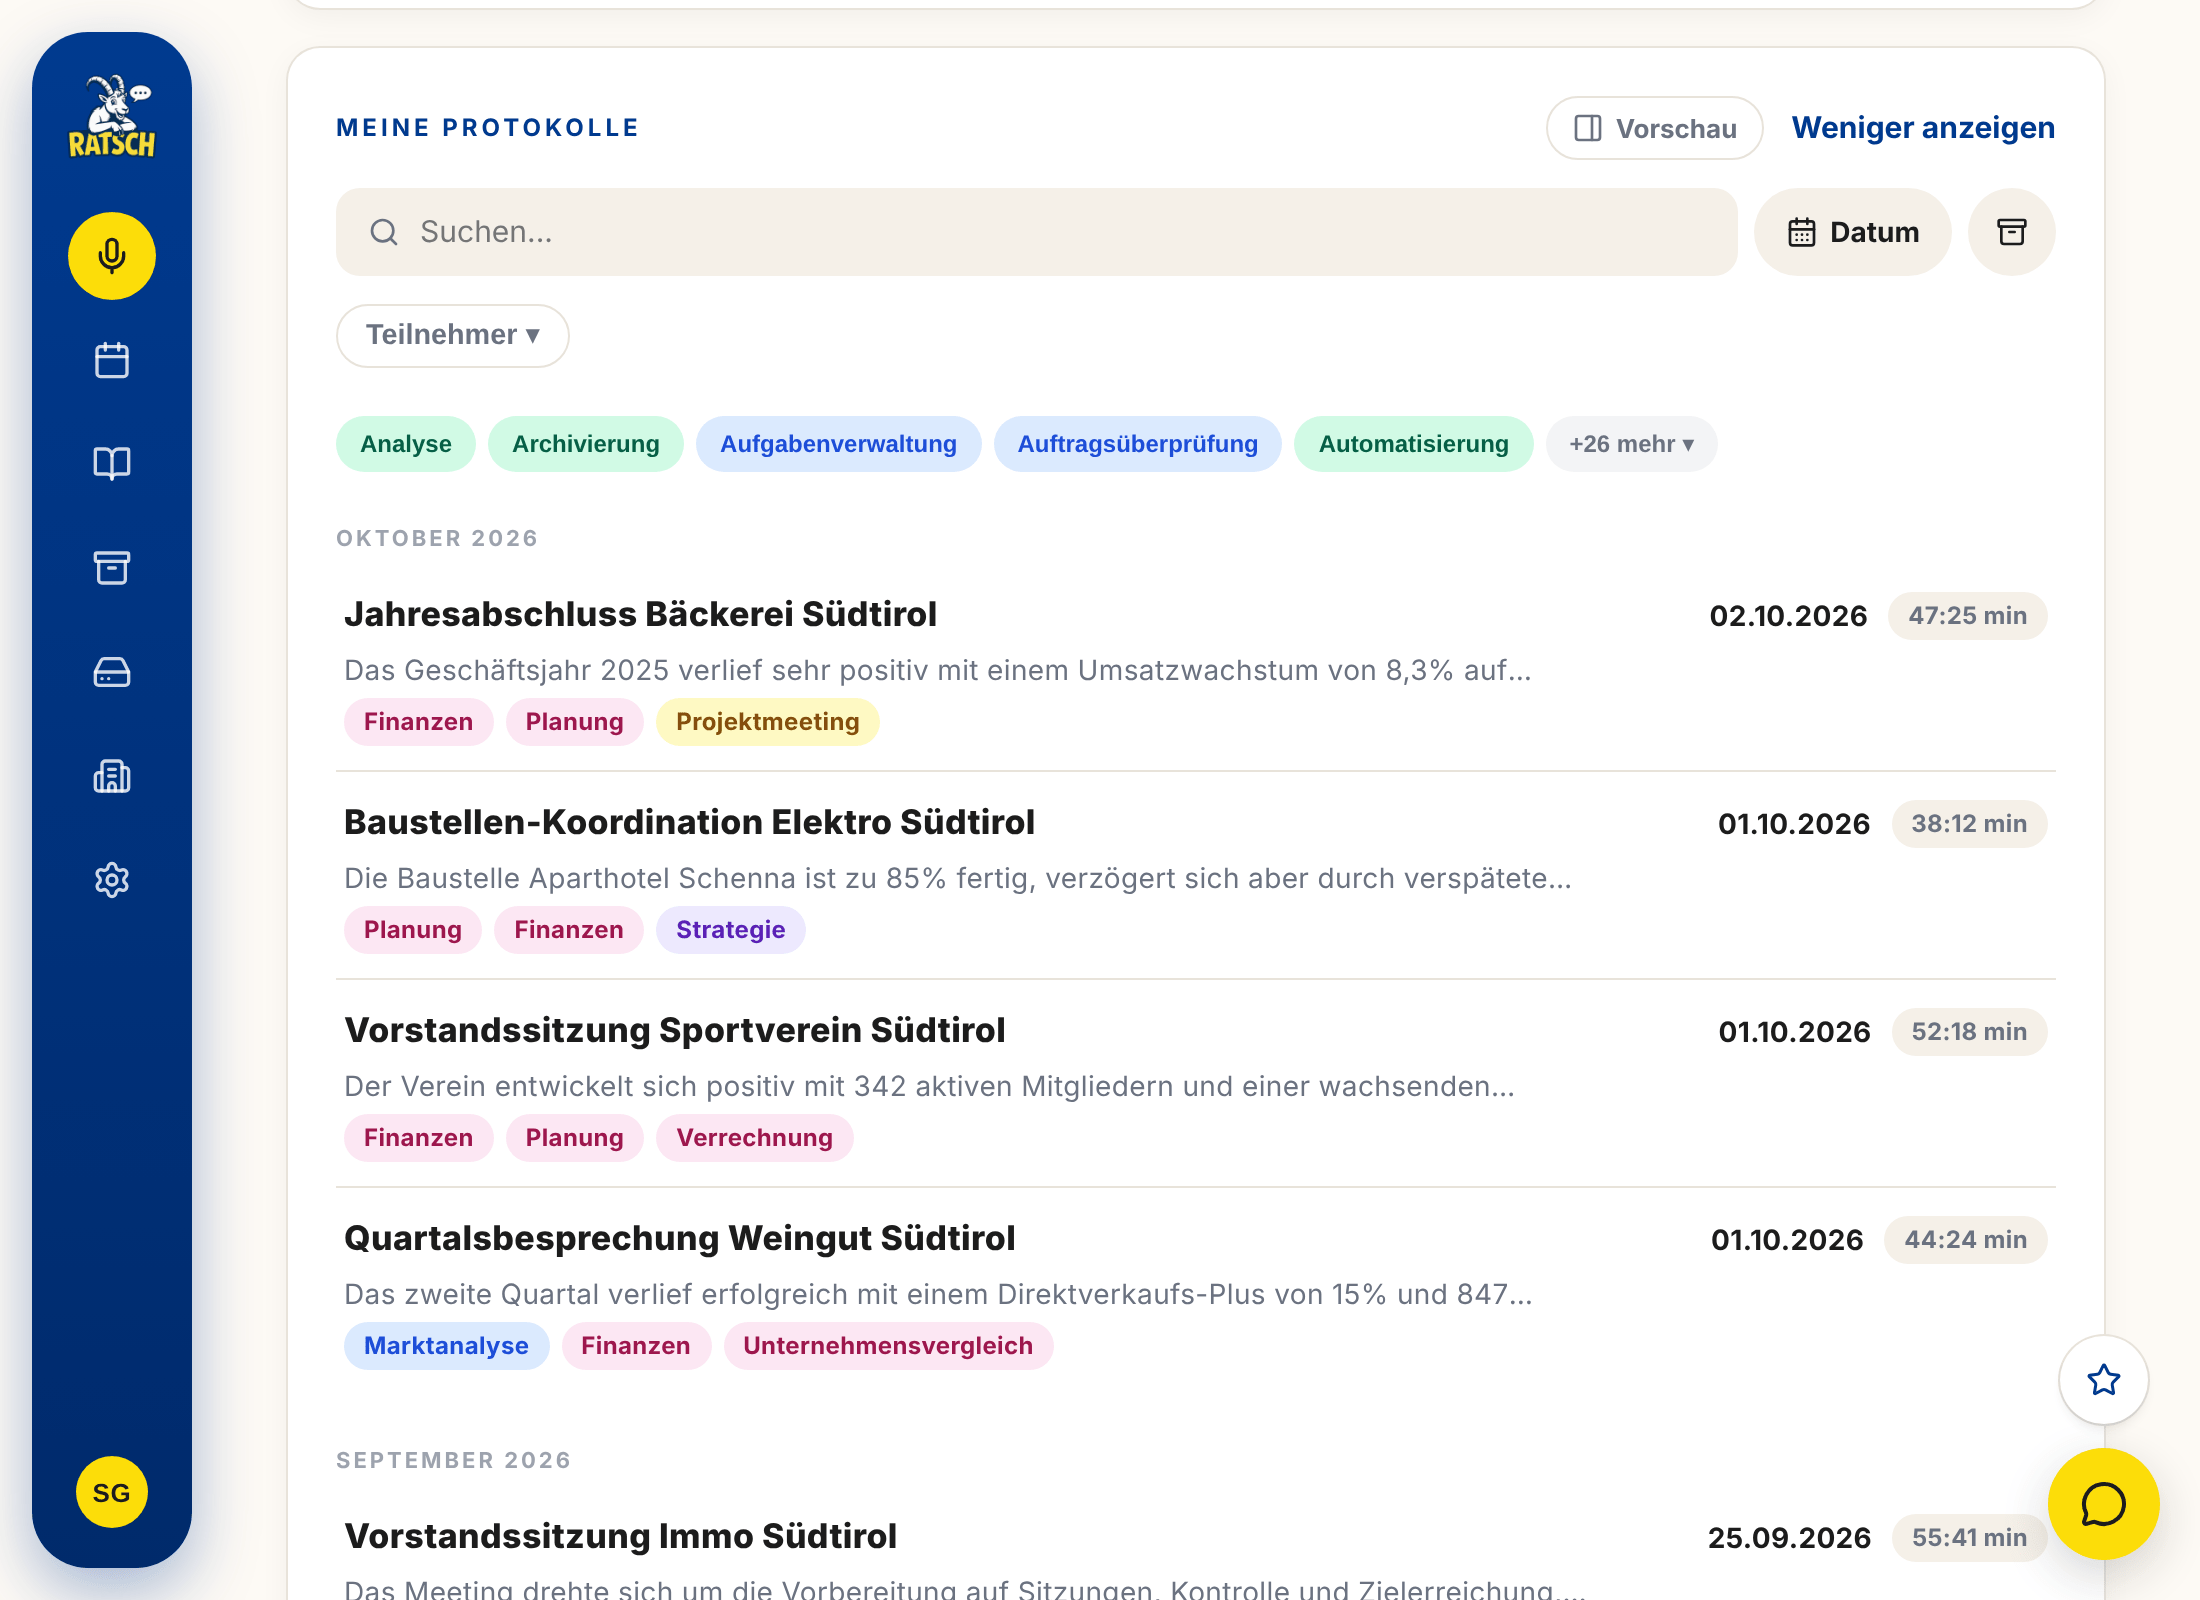2200x1600 pixels.
Task: Expand the Teilnehmer dropdown
Action: 453,335
